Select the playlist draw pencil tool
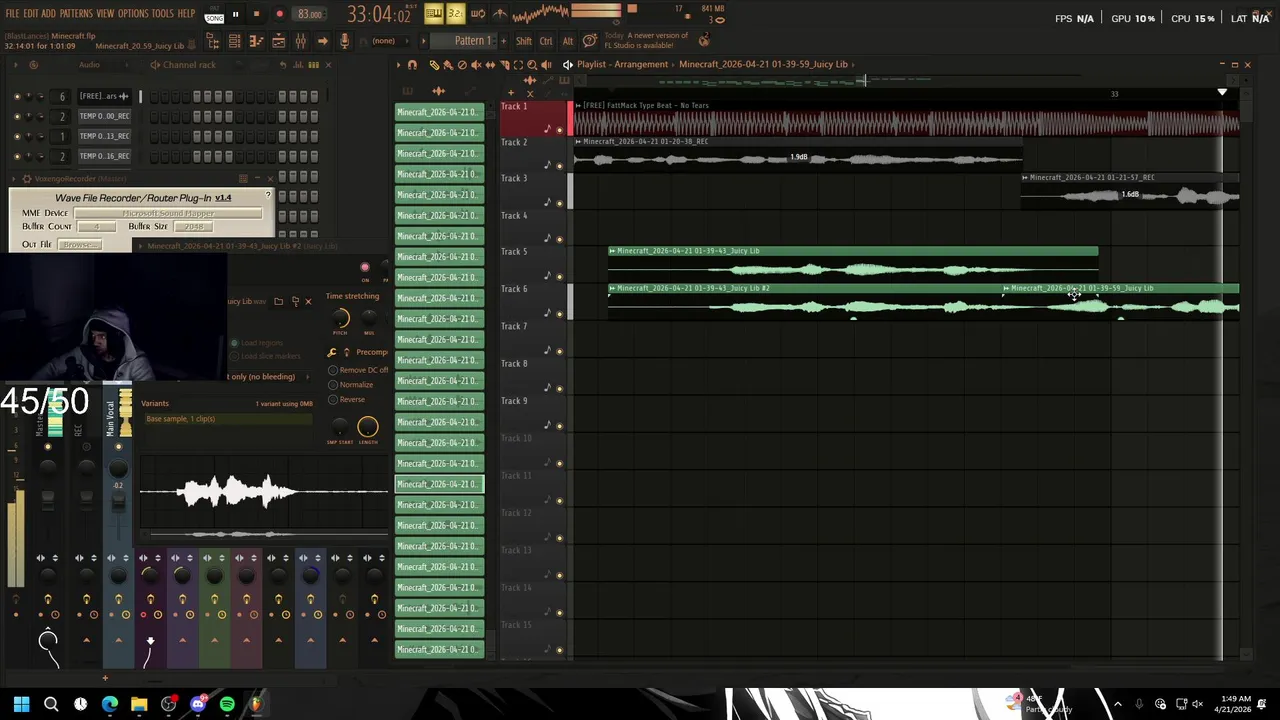 pos(434,65)
